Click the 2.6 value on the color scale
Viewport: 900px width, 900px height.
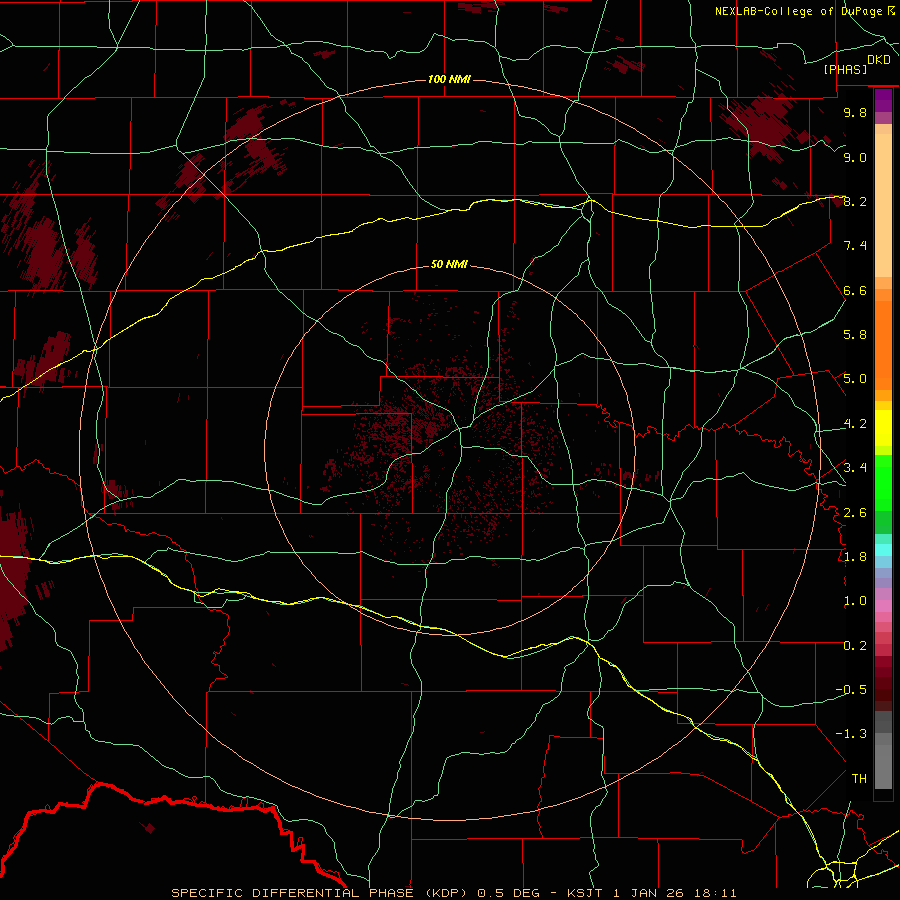pyautogui.click(x=855, y=513)
